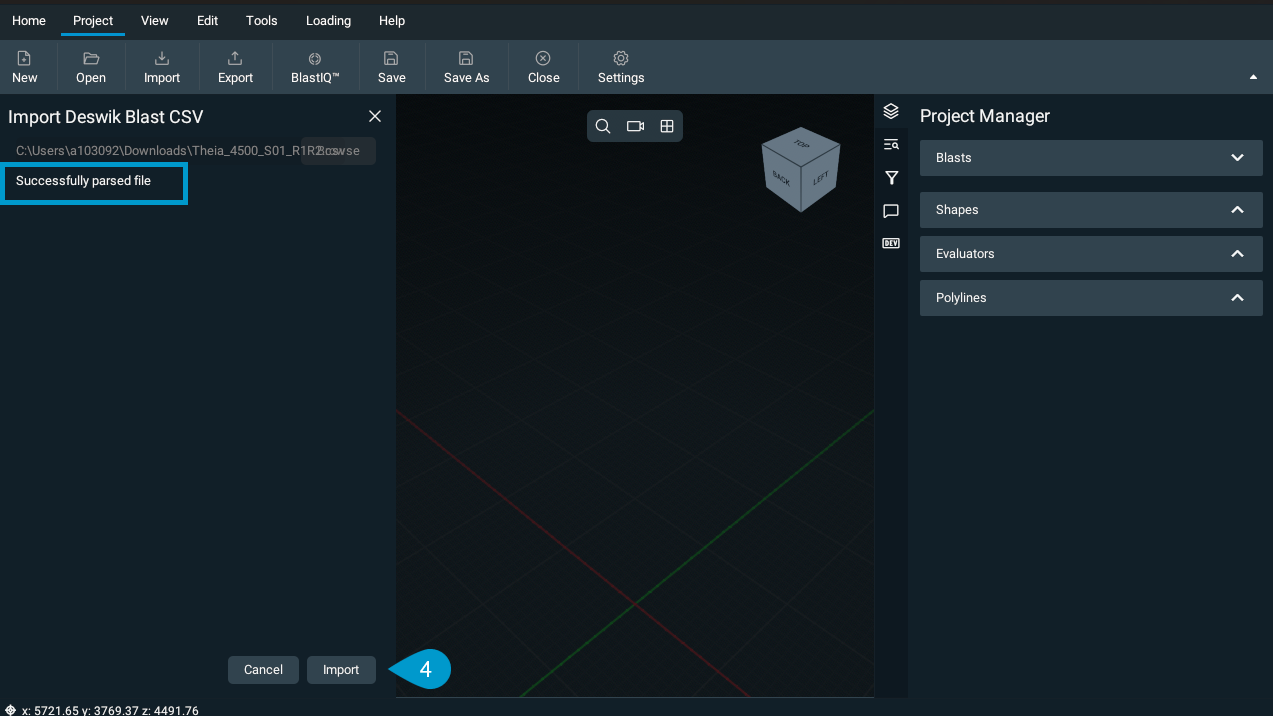1273x716 pixels.
Task: Open the layers icon in the side strip
Action: click(891, 112)
